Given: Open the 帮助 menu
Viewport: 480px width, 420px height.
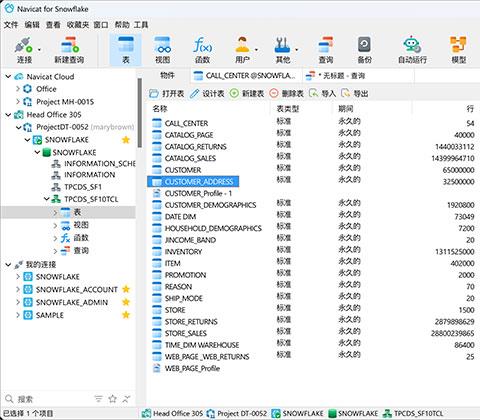Looking at the screenshot, I should coord(122,25).
